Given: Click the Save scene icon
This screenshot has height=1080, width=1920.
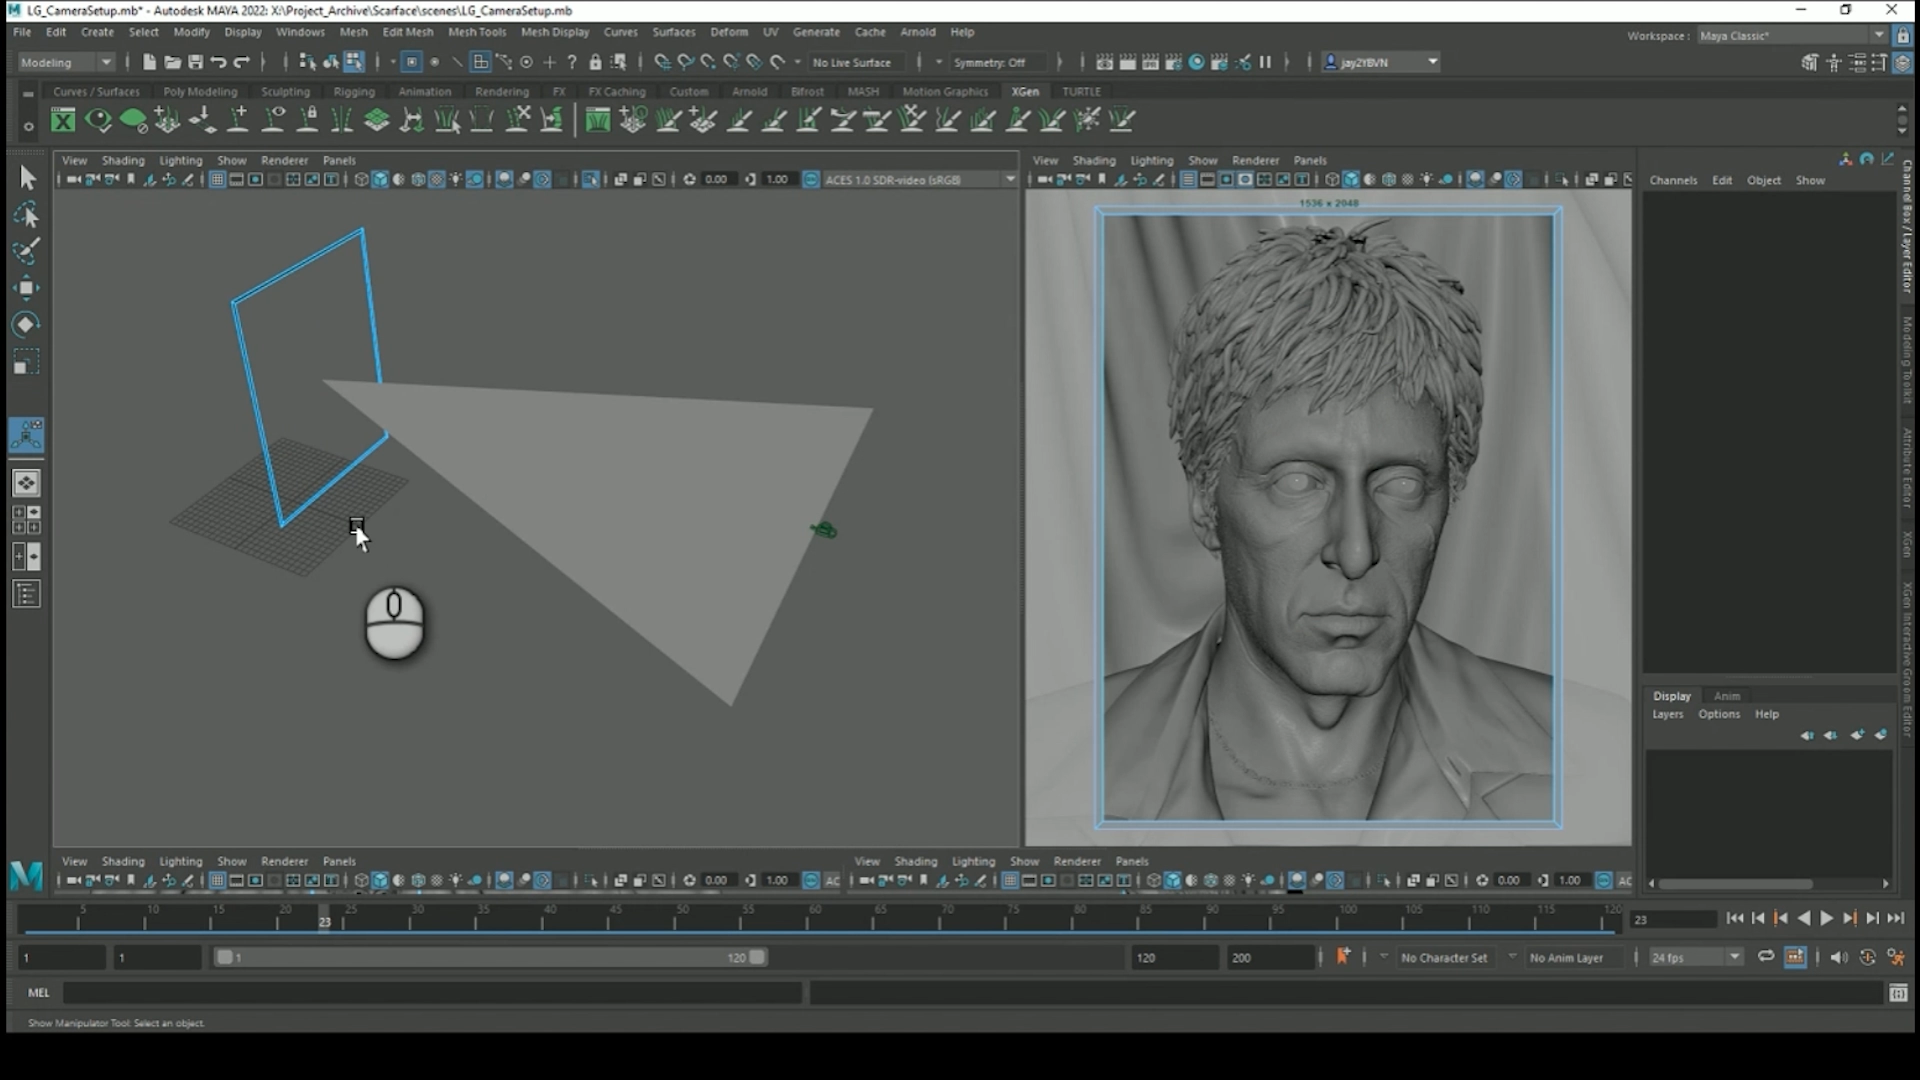Looking at the screenshot, I should (x=195, y=62).
